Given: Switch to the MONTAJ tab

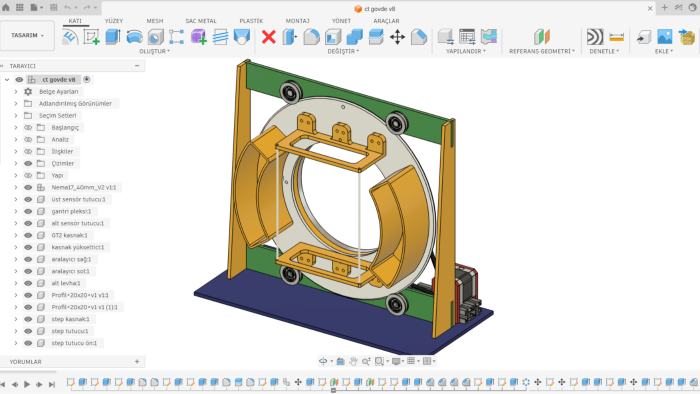Looking at the screenshot, I should [298, 21].
